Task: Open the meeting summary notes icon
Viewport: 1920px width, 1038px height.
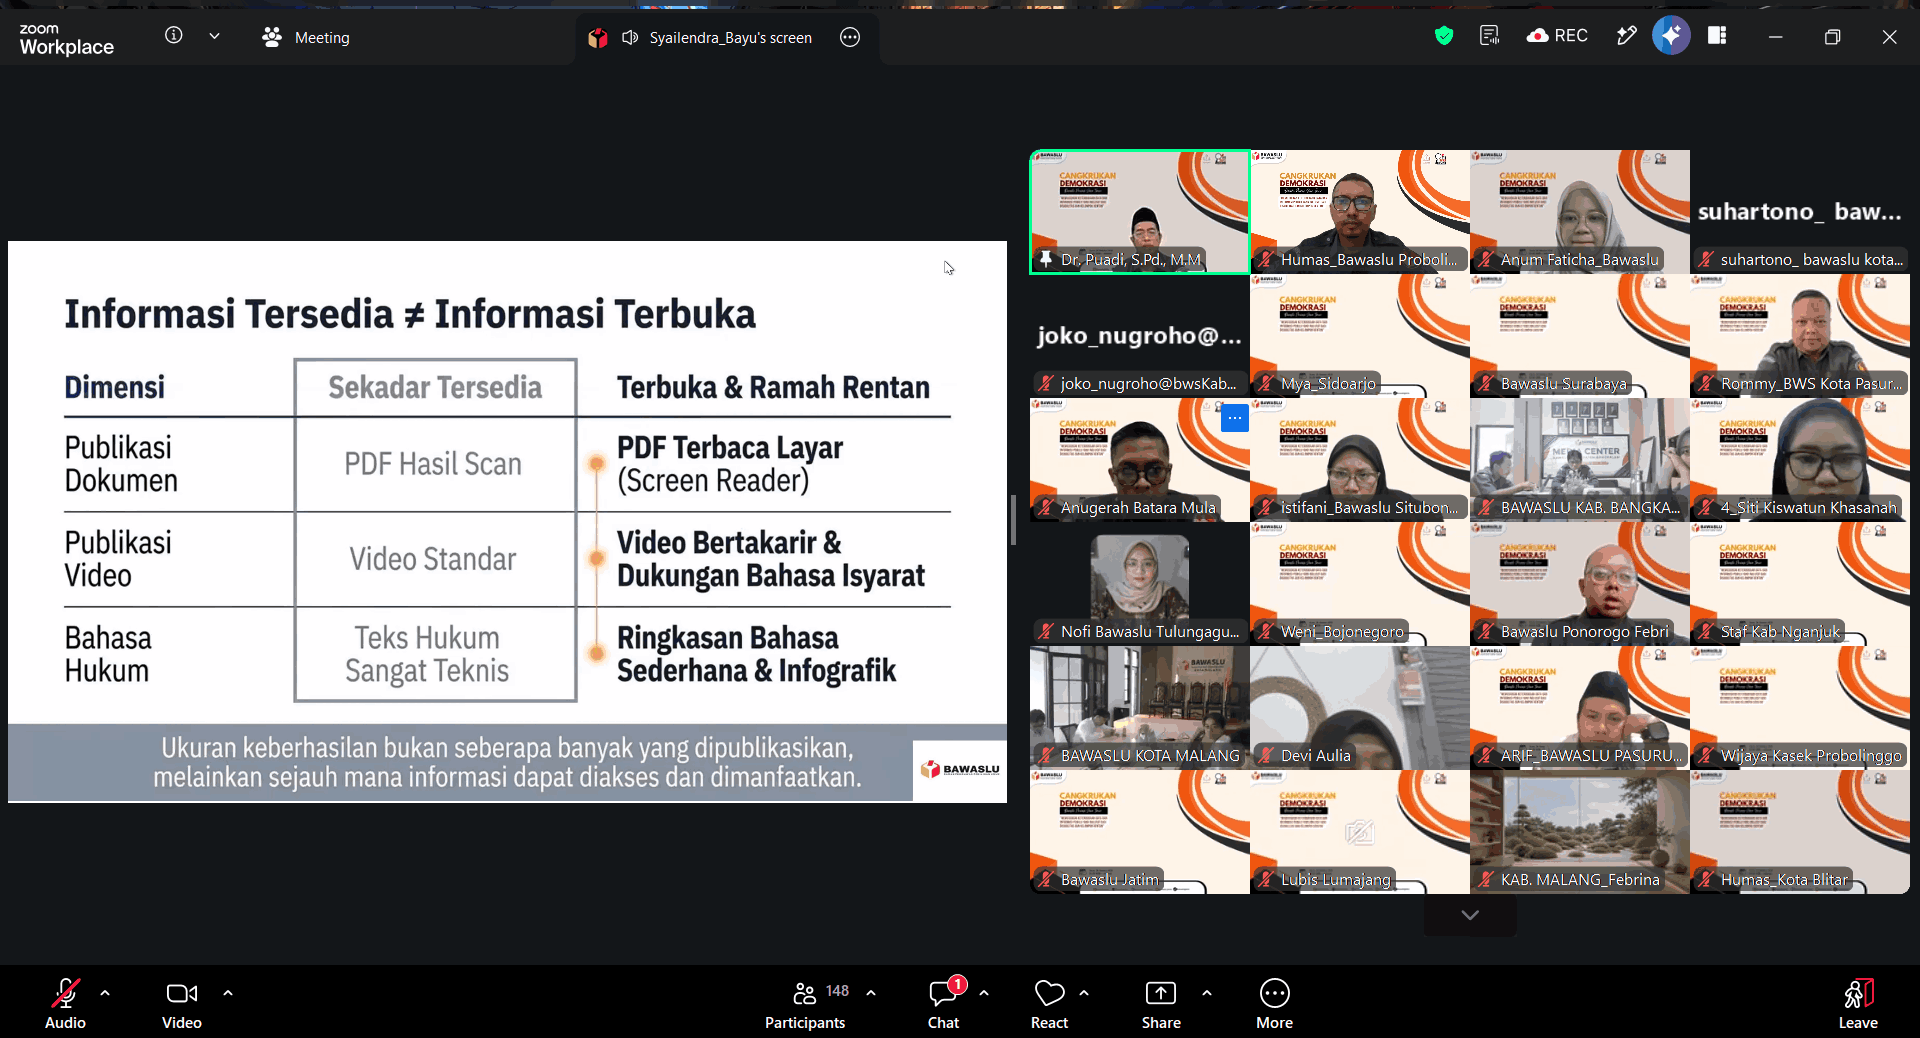Action: click(x=1489, y=36)
